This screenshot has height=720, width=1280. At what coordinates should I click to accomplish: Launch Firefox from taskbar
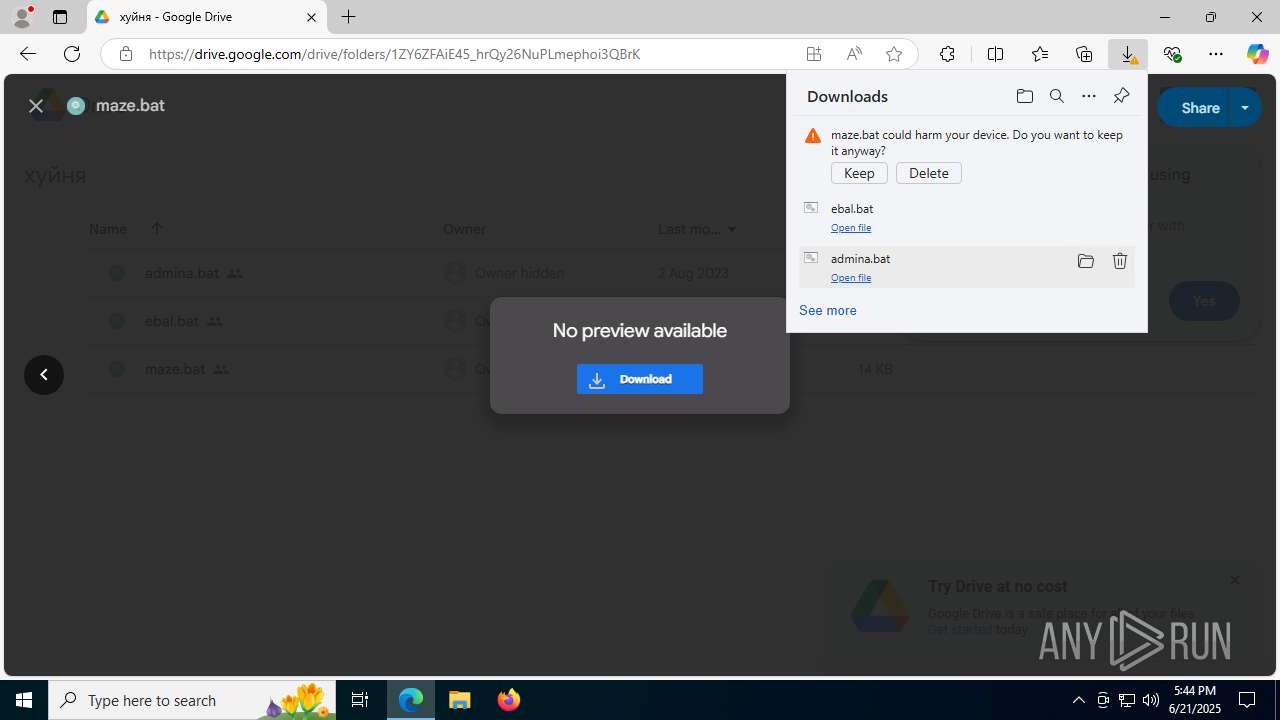click(509, 700)
